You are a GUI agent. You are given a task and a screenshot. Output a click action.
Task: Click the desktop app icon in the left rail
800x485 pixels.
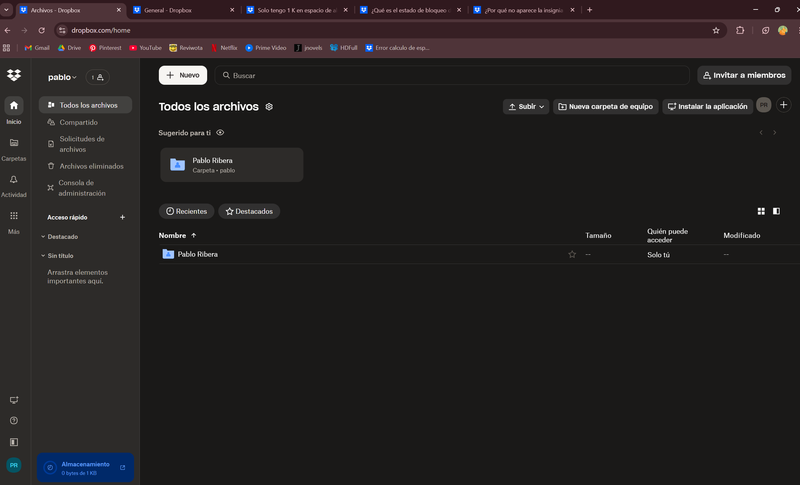pos(14,400)
